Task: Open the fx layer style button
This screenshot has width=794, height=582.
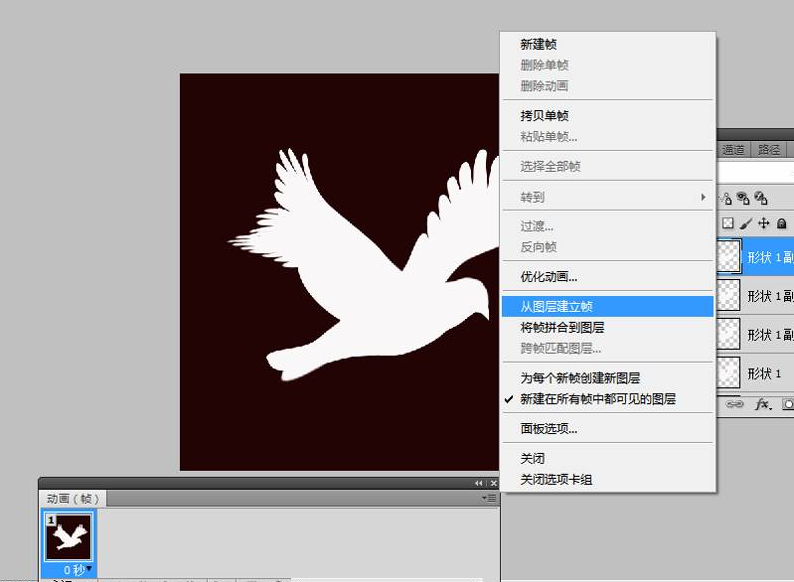Action: (763, 404)
